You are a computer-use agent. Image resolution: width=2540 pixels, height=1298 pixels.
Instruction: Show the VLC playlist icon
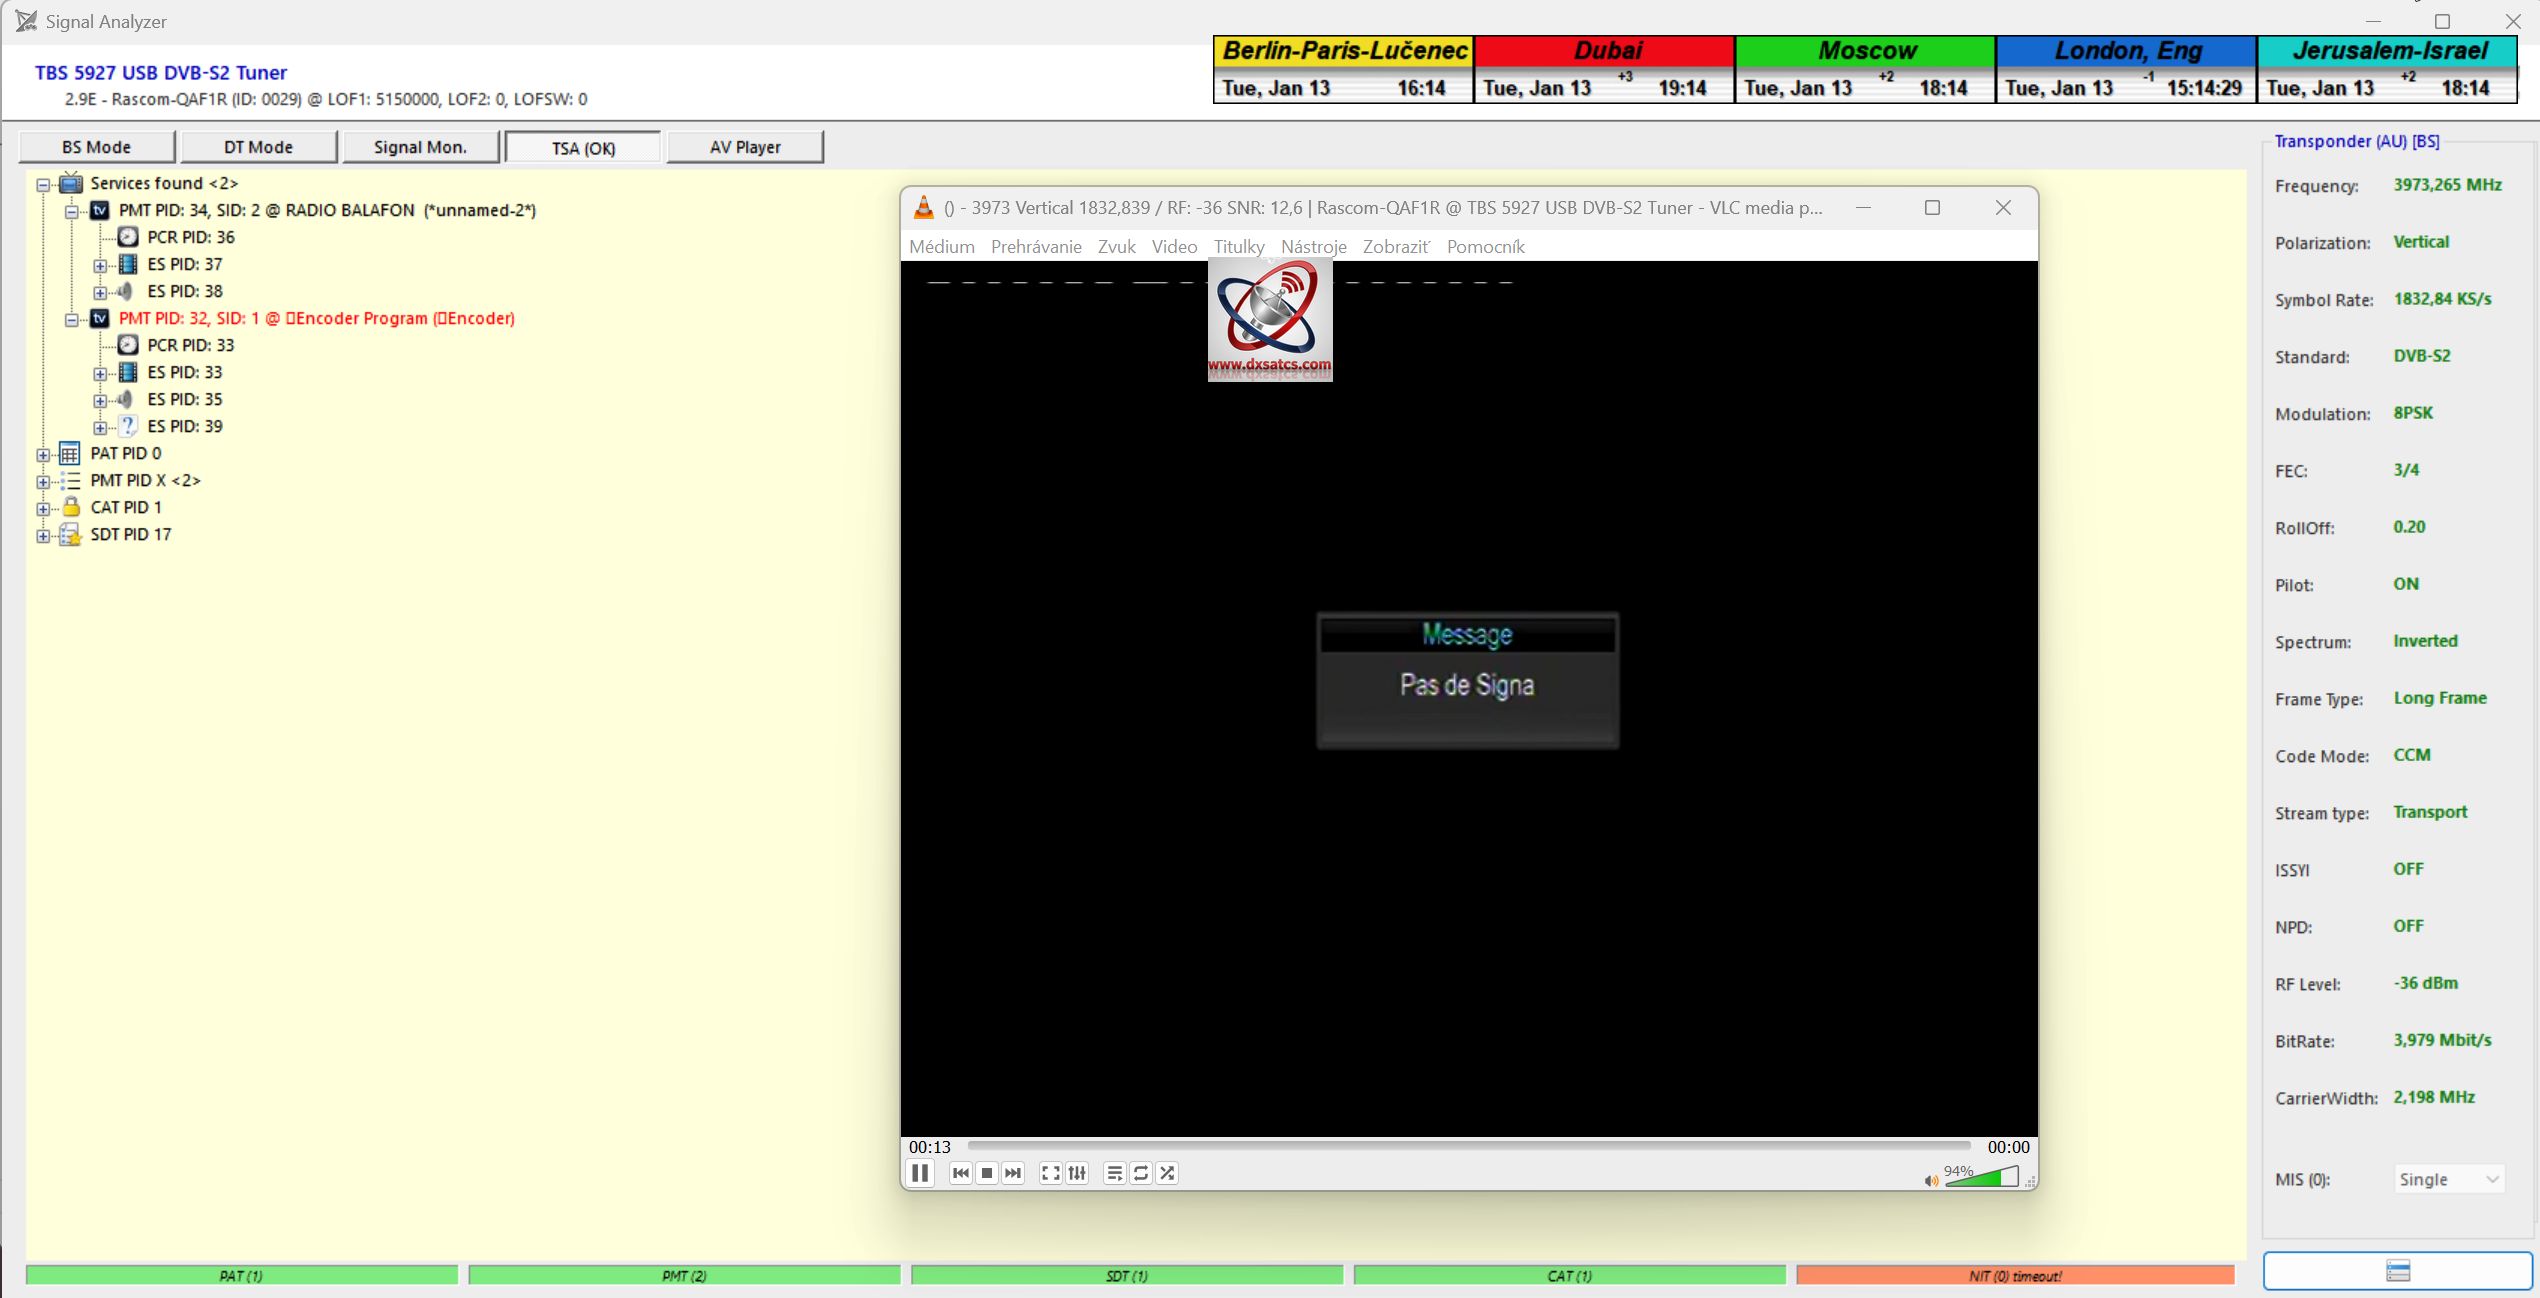(1114, 1173)
